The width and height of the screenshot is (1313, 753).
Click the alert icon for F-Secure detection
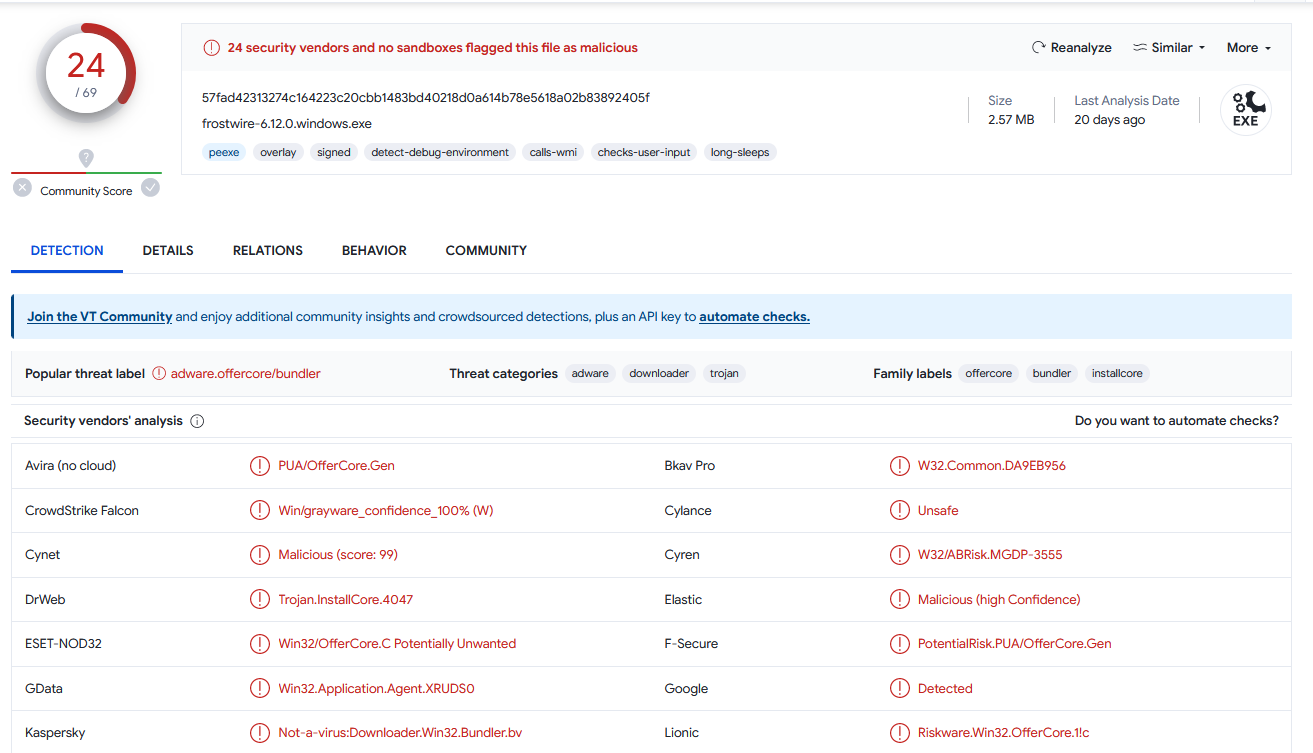click(900, 644)
